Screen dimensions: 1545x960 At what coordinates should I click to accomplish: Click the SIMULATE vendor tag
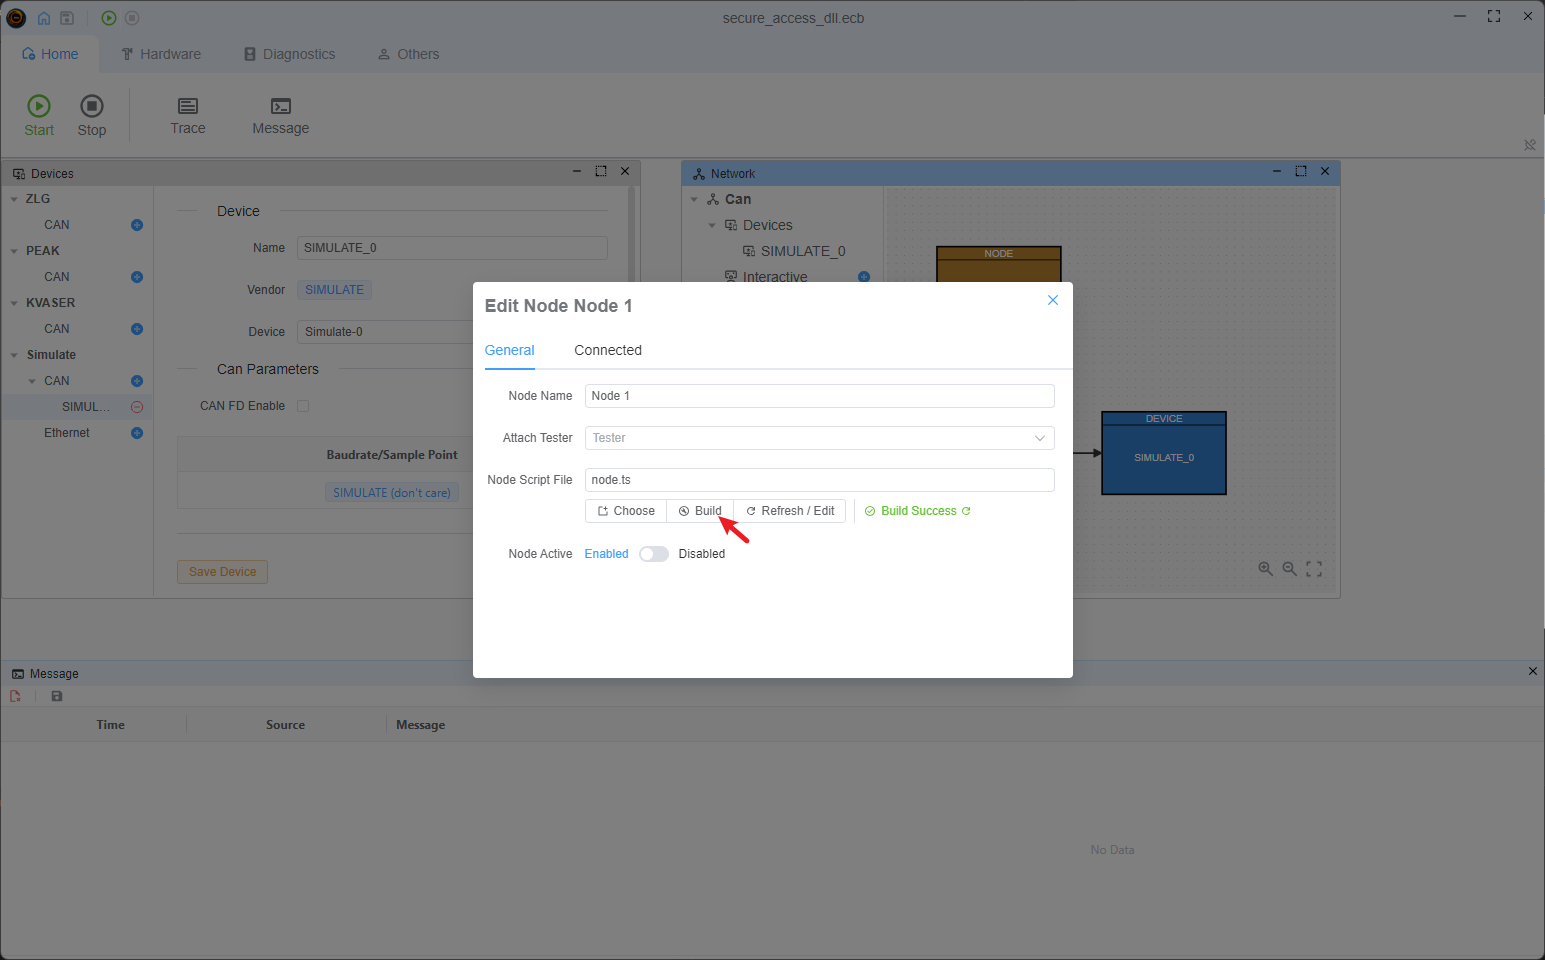coord(334,290)
